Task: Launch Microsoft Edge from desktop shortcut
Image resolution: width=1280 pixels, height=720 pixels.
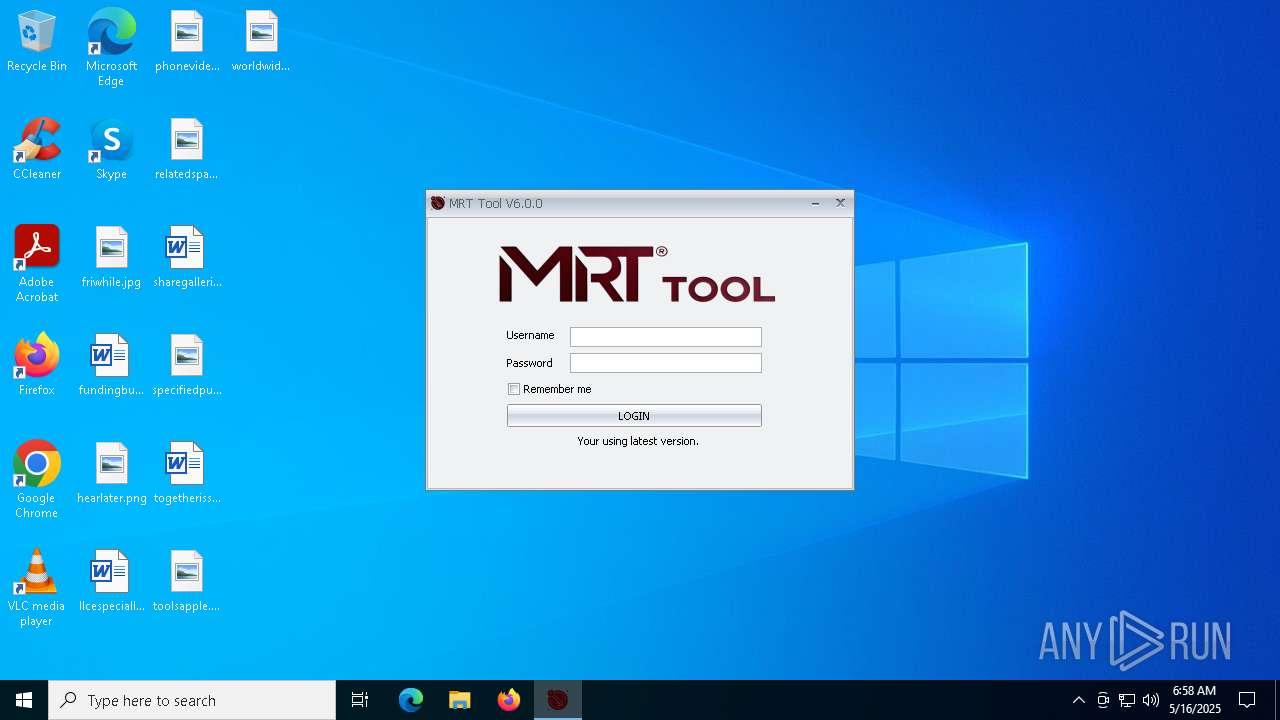Action: (x=111, y=47)
